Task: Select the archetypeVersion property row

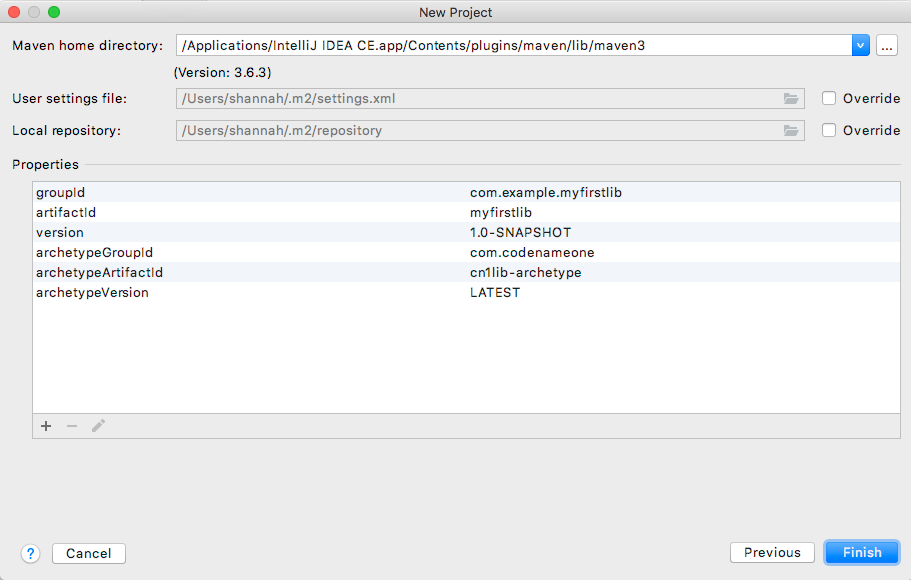Action: point(300,292)
